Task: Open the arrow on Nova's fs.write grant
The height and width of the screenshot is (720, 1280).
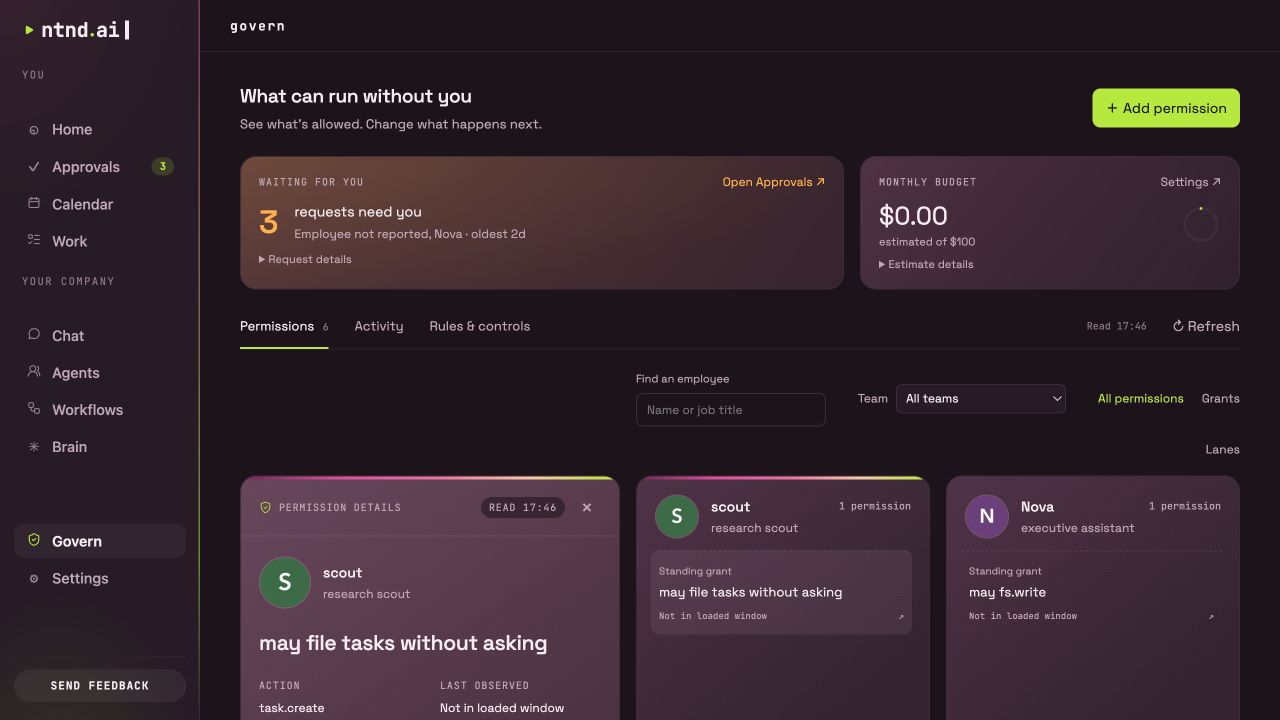Action: 1211,617
